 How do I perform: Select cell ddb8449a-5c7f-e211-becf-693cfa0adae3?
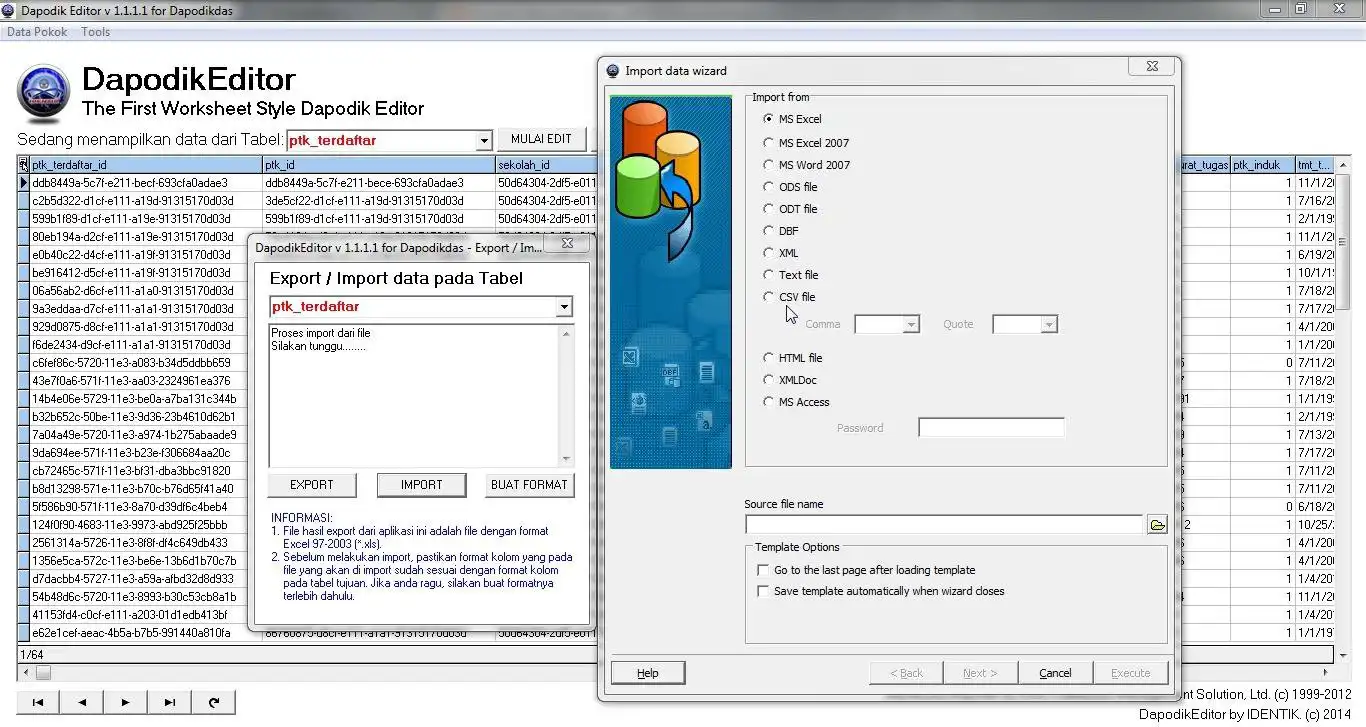[146, 183]
